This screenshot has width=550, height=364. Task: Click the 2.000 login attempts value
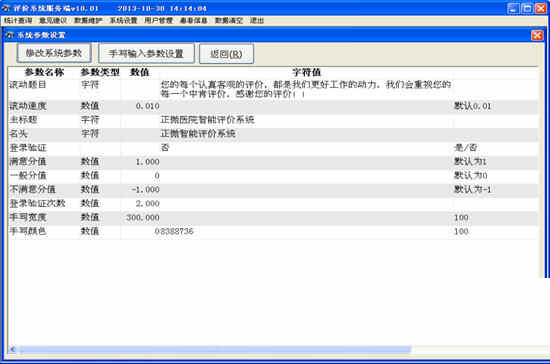click(147, 203)
